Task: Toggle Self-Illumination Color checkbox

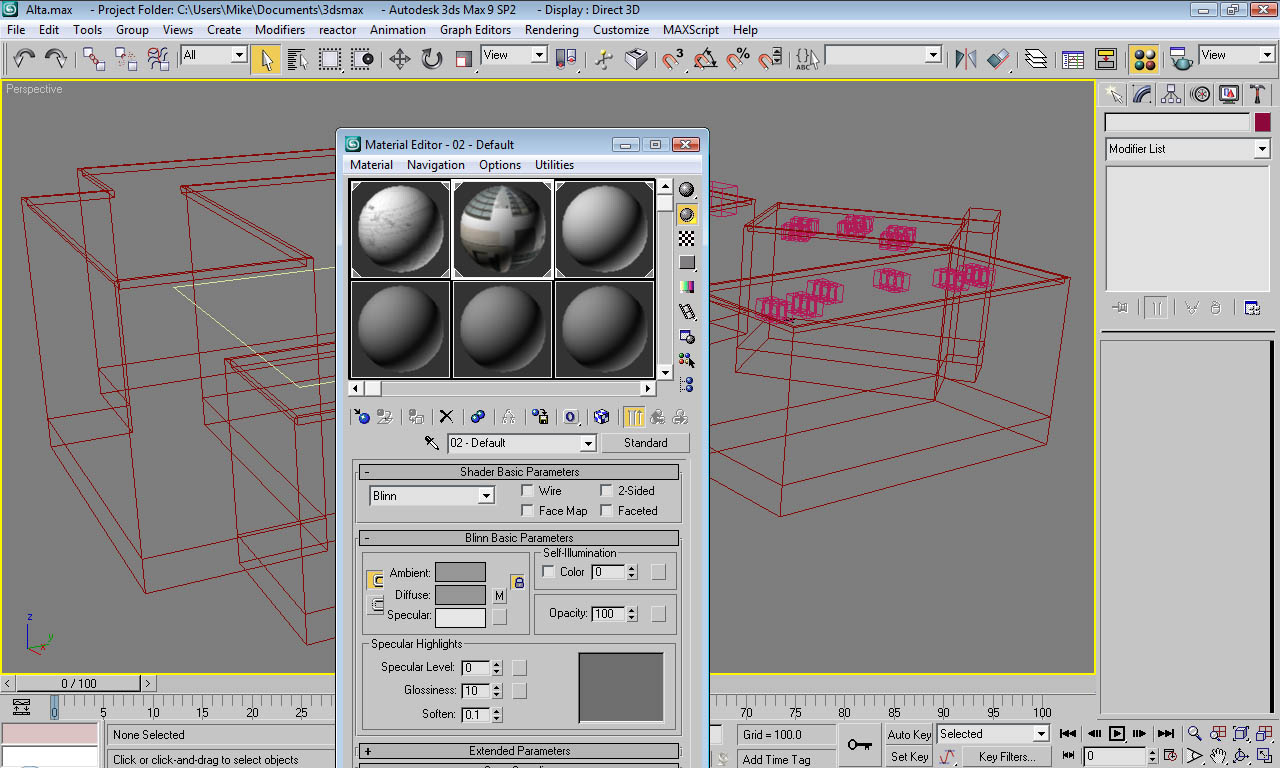Action: 548,572
